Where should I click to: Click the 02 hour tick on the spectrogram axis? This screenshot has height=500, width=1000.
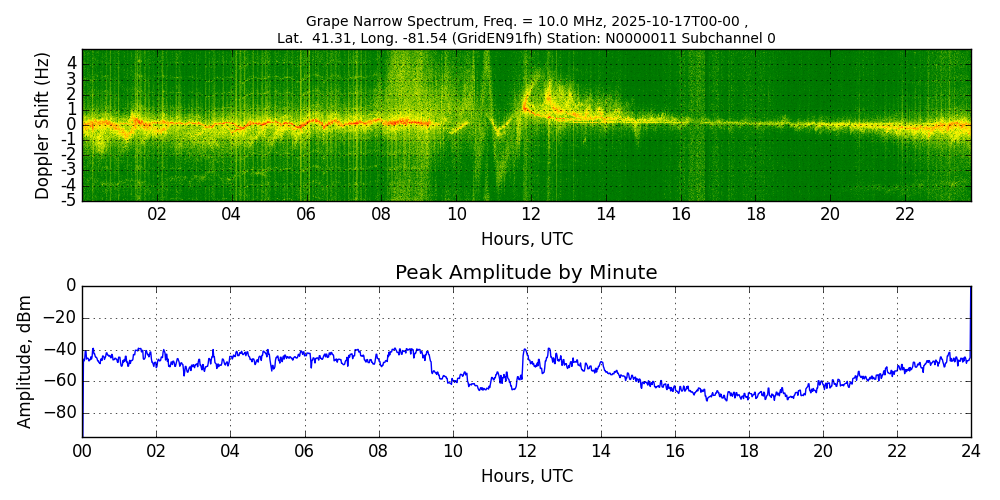[157, 214]
